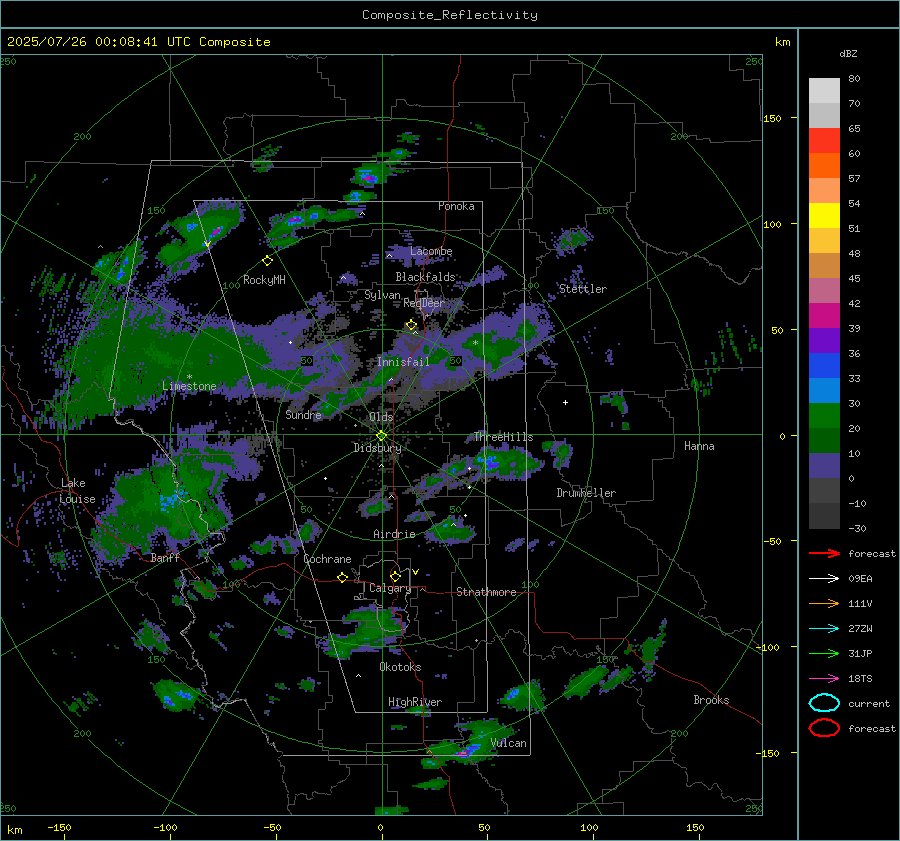The height and width of the screenshot is (841, 900).
Task: Click the magenta 18TS arrow icon
Action: [x=824, y=679]
